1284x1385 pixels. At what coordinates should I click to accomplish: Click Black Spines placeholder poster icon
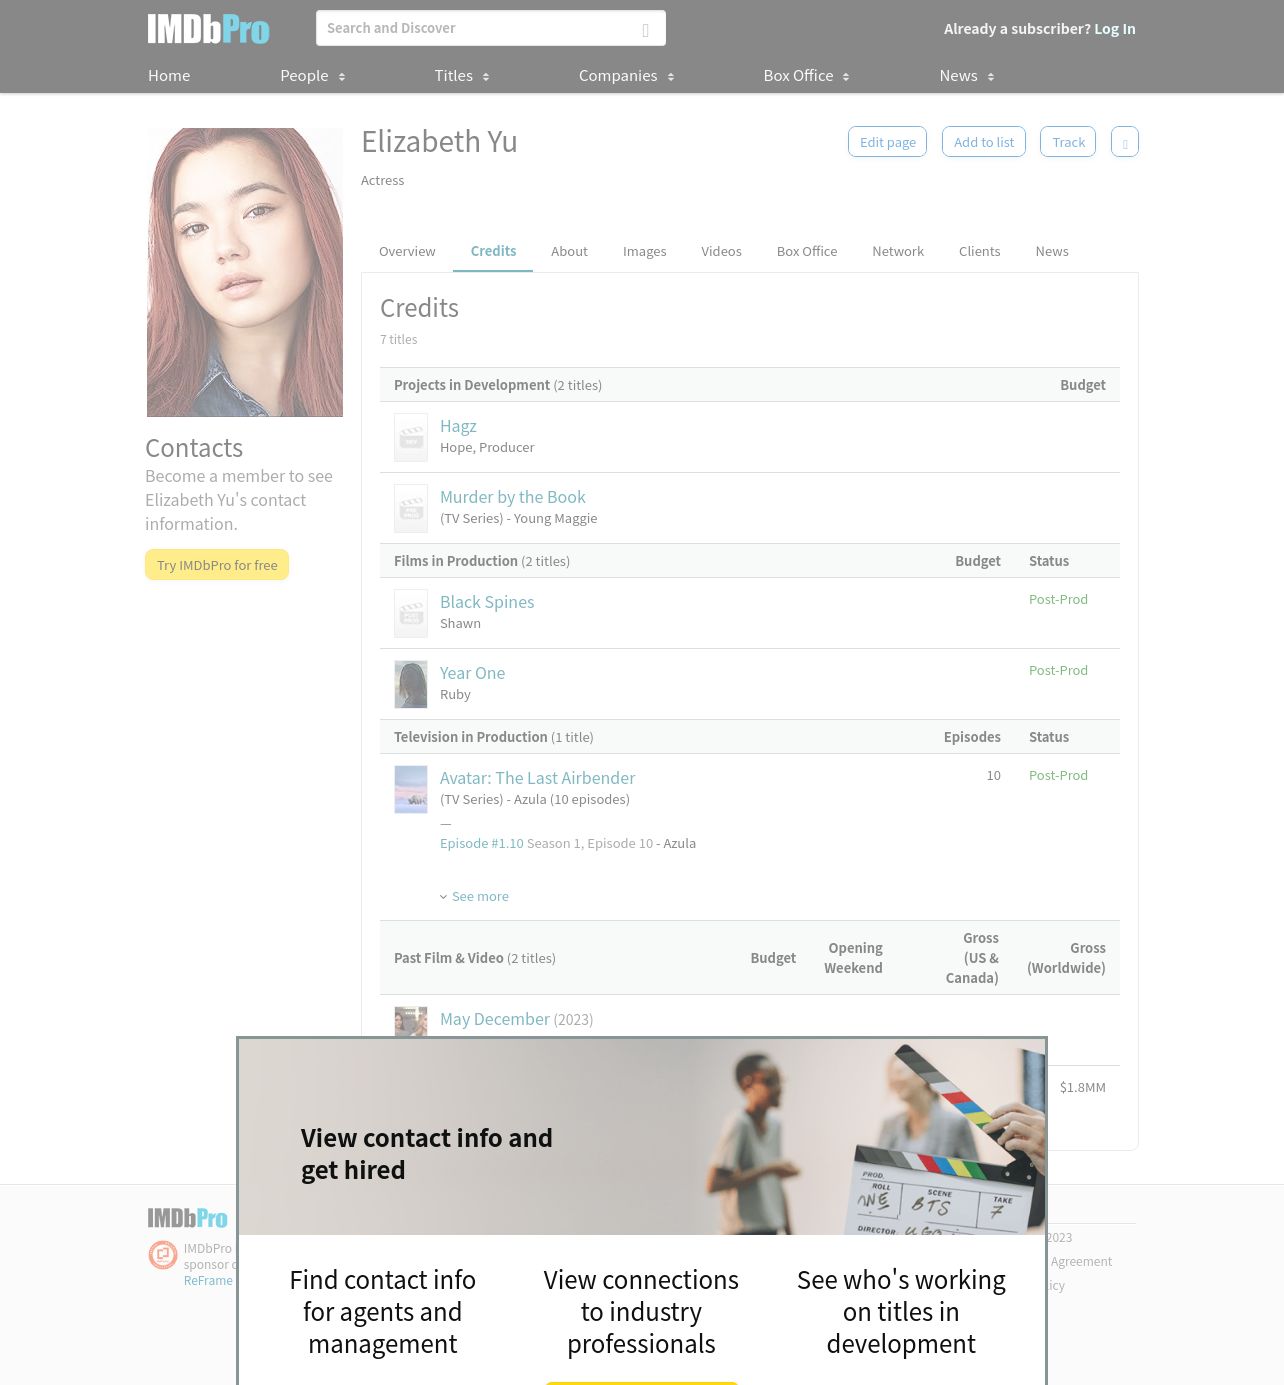[411, 613]
